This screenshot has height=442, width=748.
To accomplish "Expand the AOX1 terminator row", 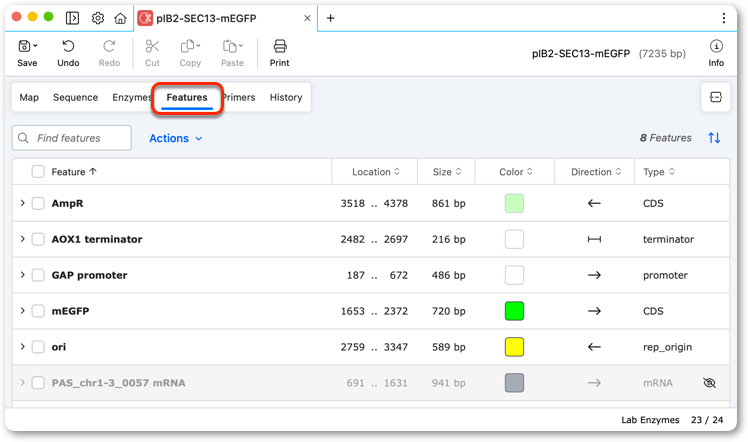I will 22,239.
